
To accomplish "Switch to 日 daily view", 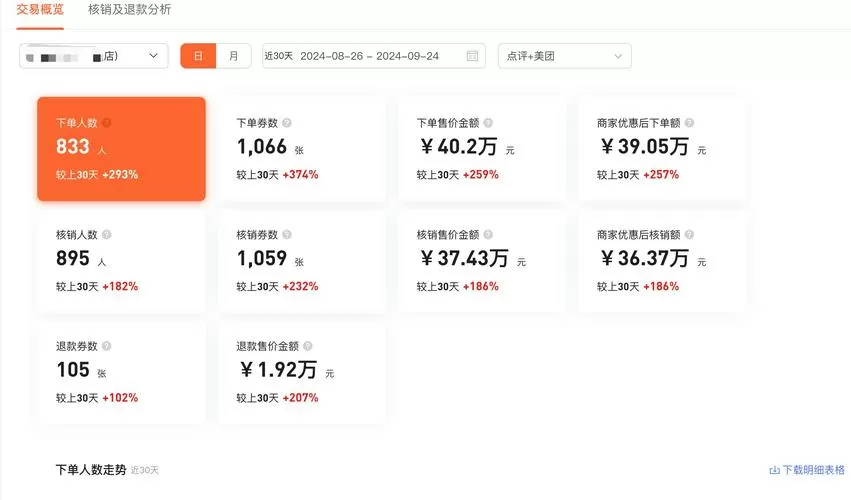I will point(198,56).
